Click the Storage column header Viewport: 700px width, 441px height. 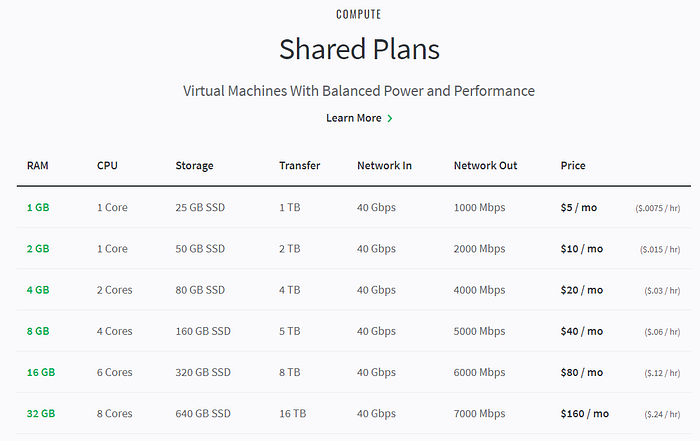coord(194,166)
